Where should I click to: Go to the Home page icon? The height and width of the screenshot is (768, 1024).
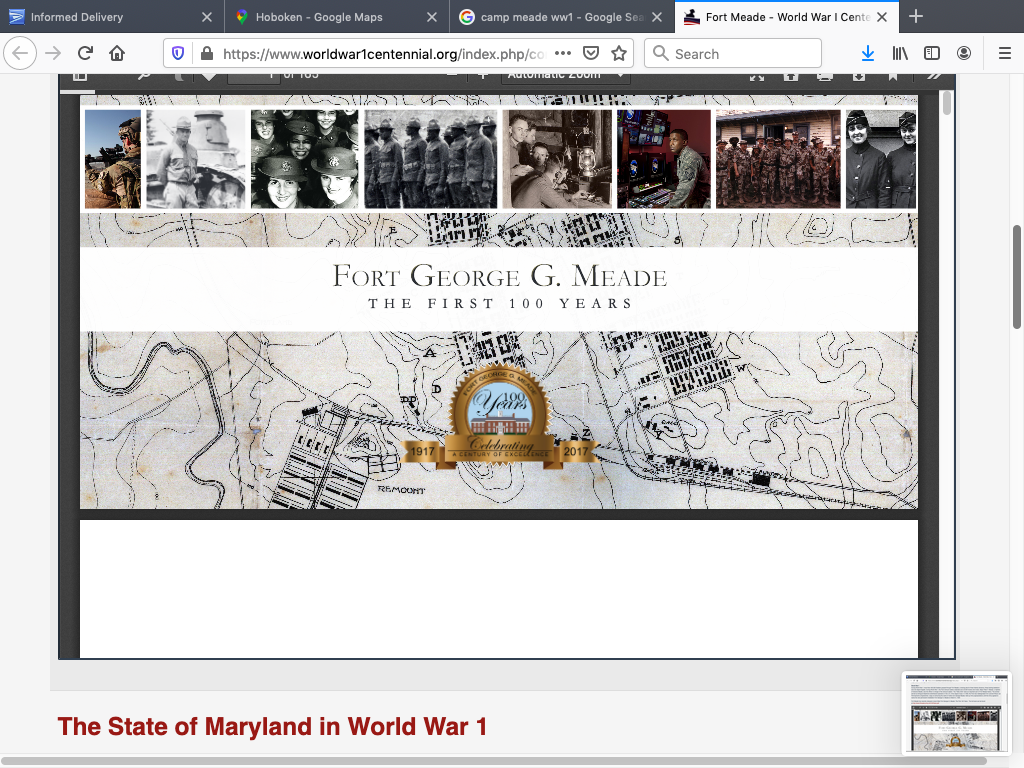(117, 53)
